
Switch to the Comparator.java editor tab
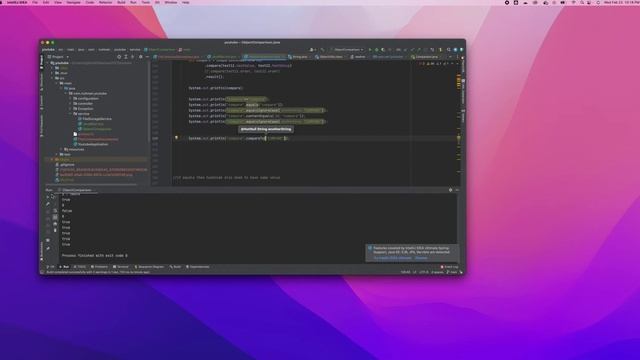point(425,57)
